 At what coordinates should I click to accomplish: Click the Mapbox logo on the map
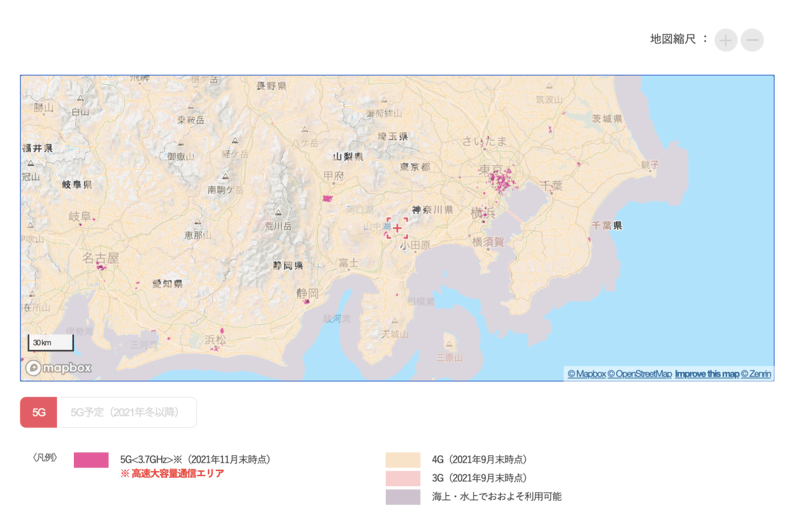pyautogui.click(x=59, y=368)
